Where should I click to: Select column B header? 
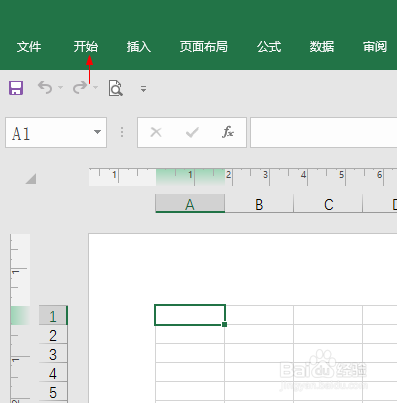[x=259, y=204]
